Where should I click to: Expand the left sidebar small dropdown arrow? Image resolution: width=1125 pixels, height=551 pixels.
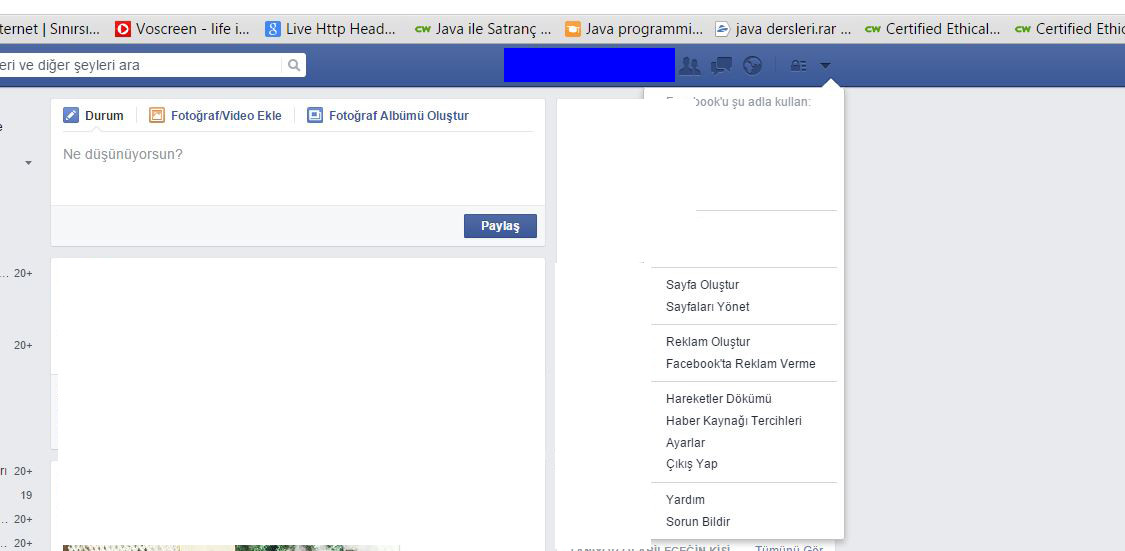[29, 163]
